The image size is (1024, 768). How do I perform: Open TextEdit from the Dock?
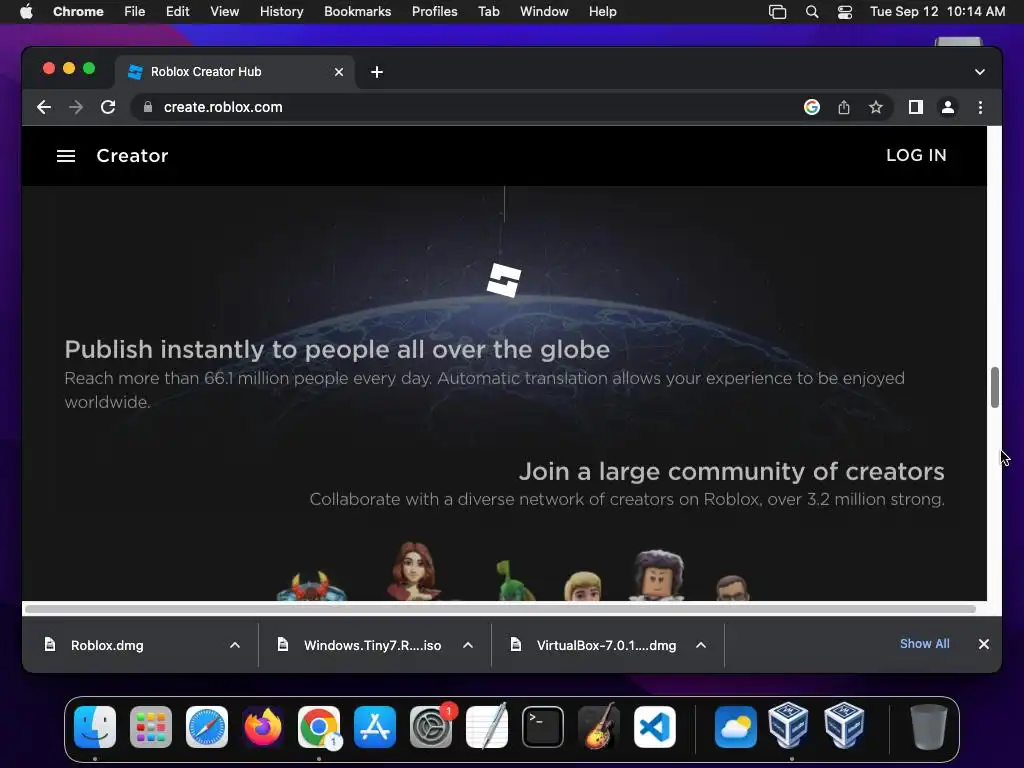click(x=487, y=727)
